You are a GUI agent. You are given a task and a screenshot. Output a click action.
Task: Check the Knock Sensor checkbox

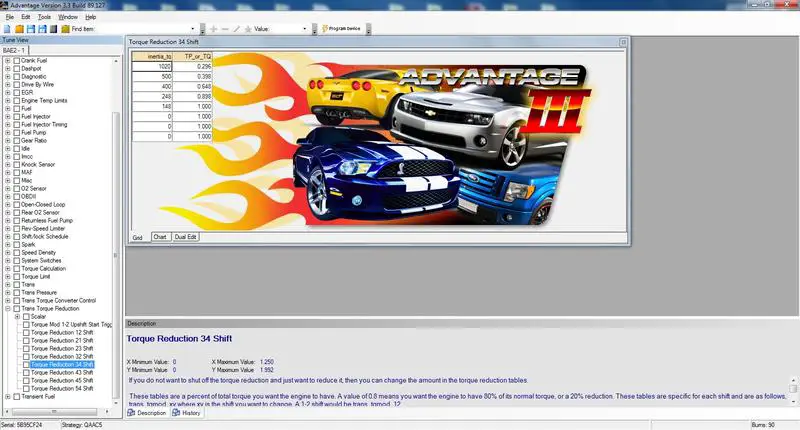pos(16,164)
